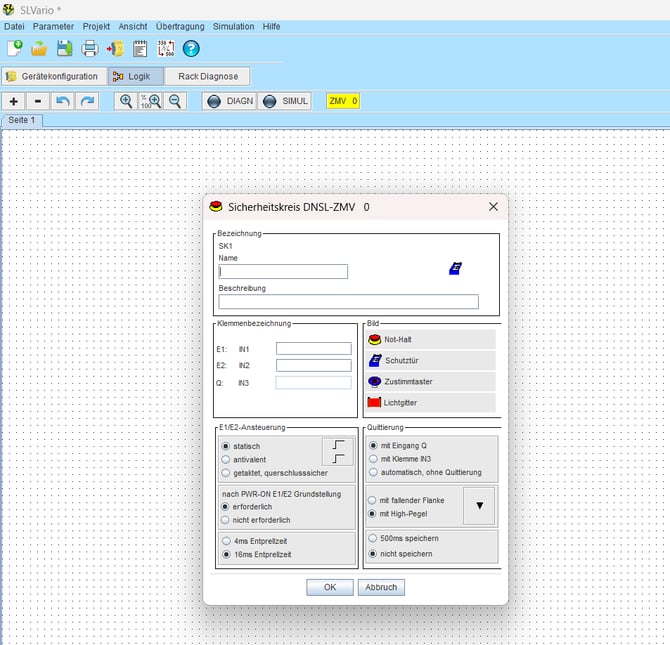Open the blue help question mark icon
This screenshot has width=670, height=645.
[x=191, y=48]
